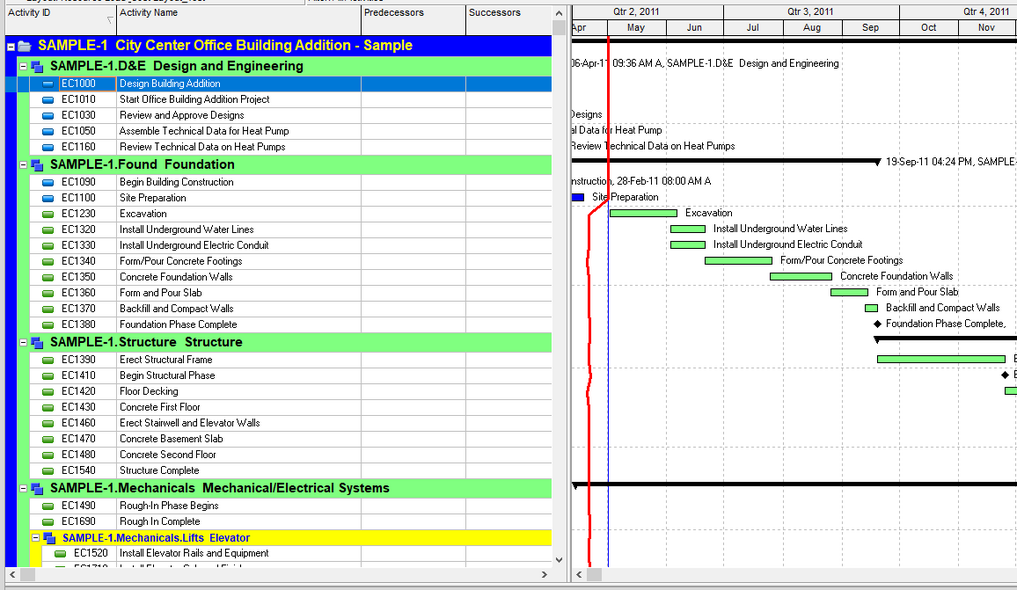The image size is (1017, 590).
Task: Select the Excavation Gantt bar
Action: 643,213
